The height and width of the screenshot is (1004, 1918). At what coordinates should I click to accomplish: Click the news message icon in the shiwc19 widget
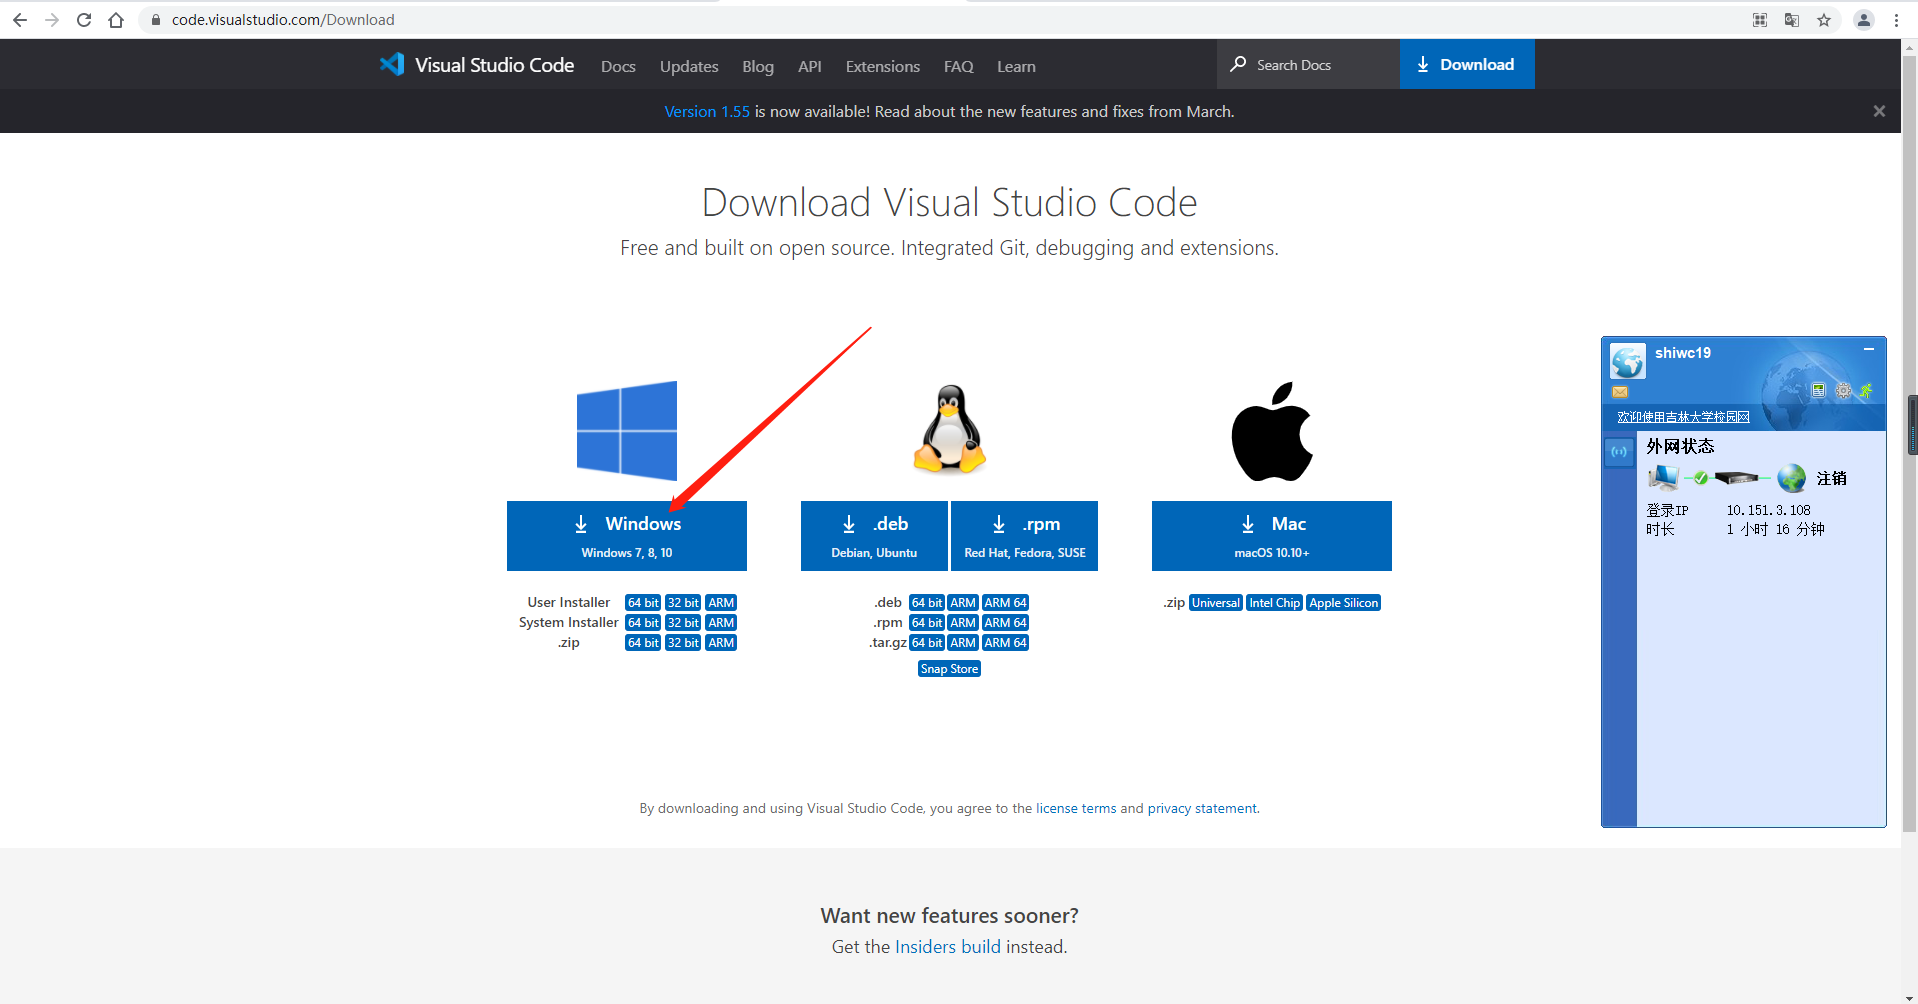click(x=1819, y=392)
